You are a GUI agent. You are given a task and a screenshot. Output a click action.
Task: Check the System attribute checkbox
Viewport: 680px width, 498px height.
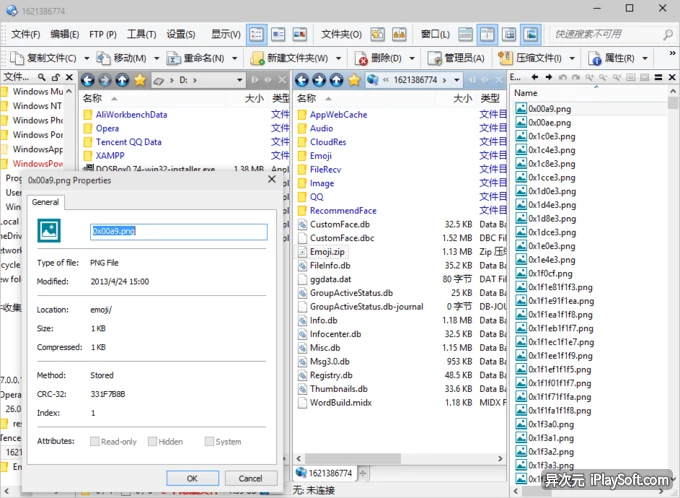[209, 441]
